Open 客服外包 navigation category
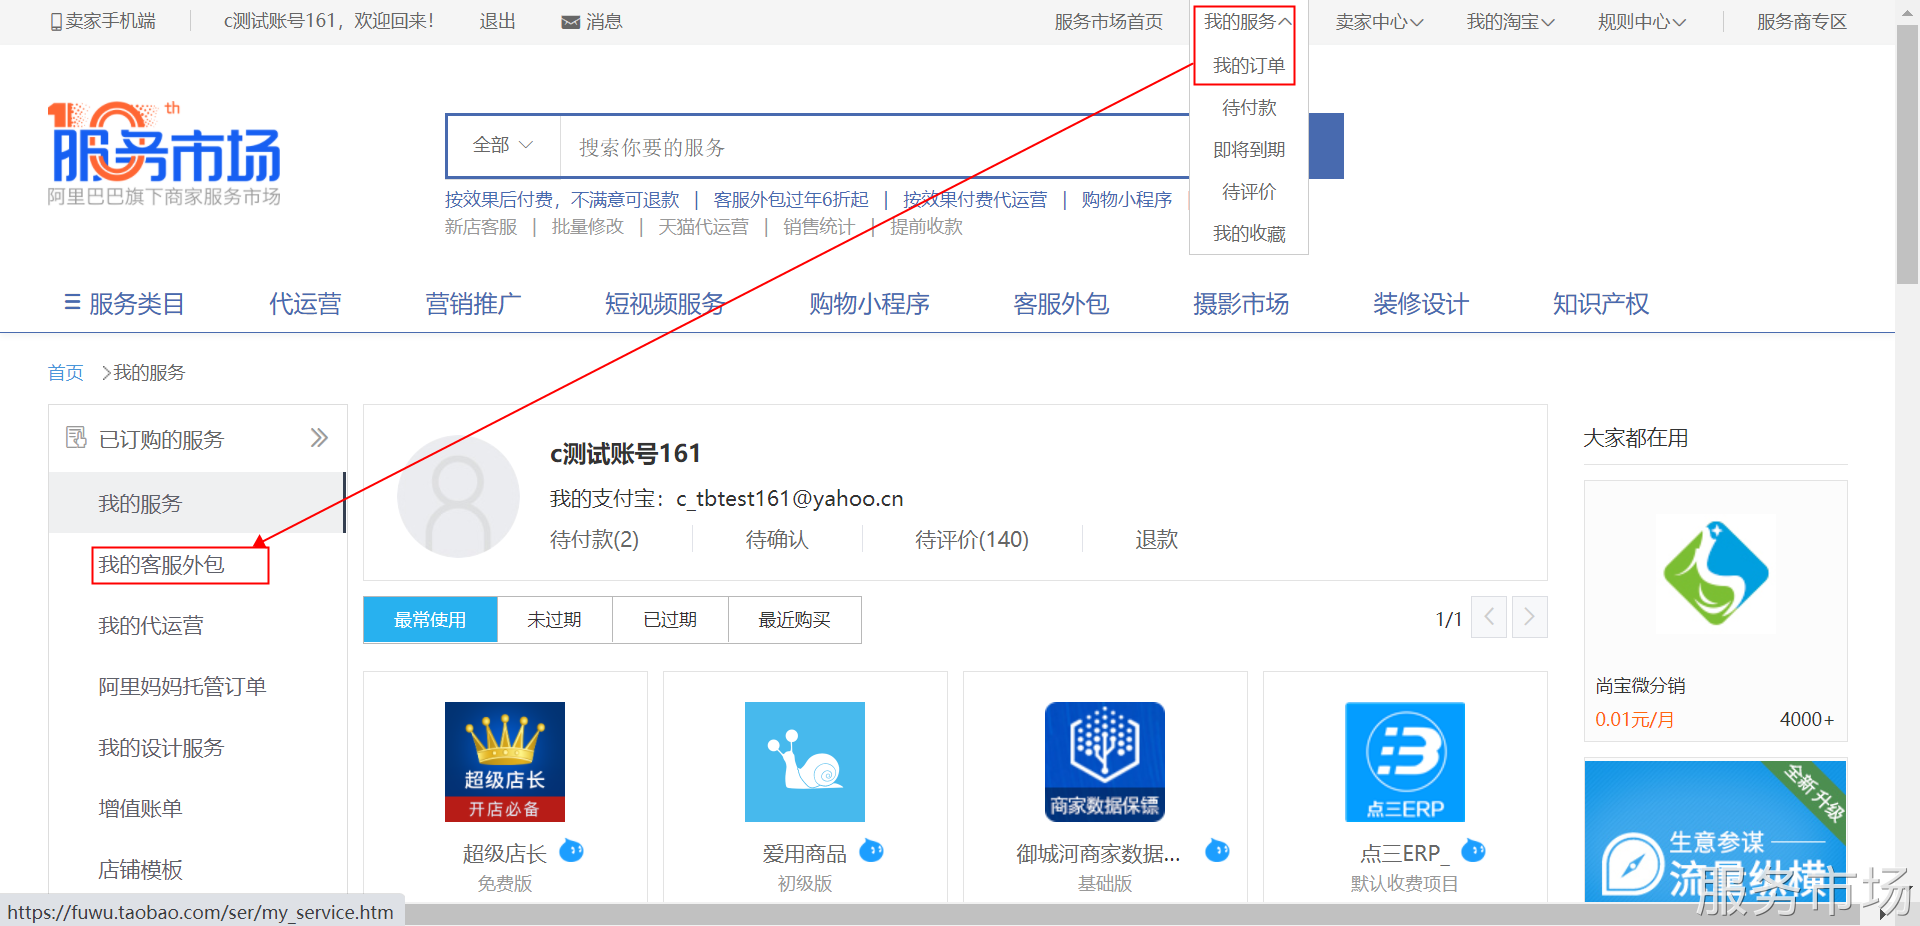This screenshot has width=1920, height=926. [x=1061, y=304]
